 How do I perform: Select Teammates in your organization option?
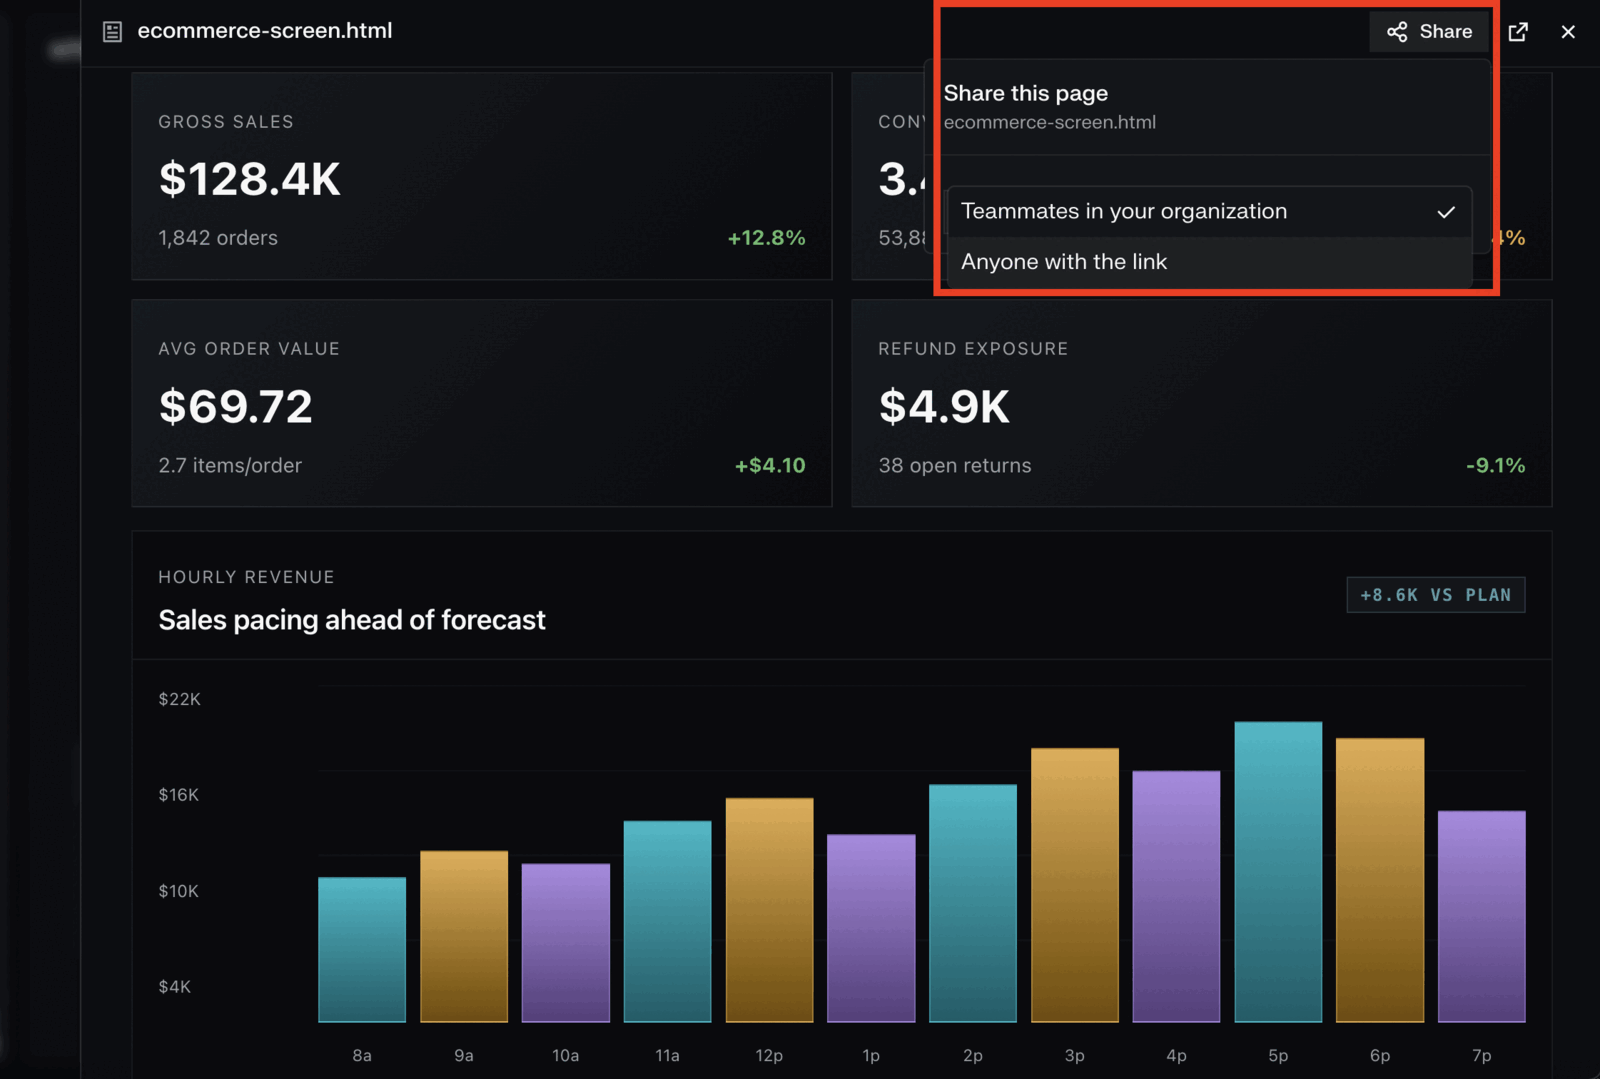[x=1209, y=212]
